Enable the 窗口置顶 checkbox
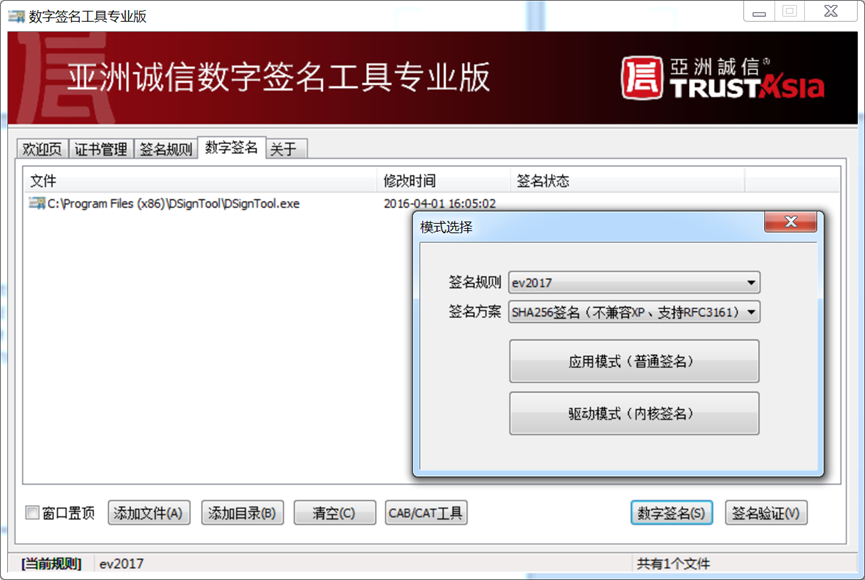 33,513
